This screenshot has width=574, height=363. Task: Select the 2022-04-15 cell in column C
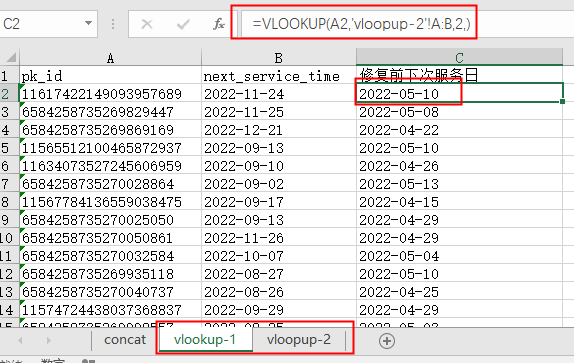pyautogui.click(x=459, y=201)
